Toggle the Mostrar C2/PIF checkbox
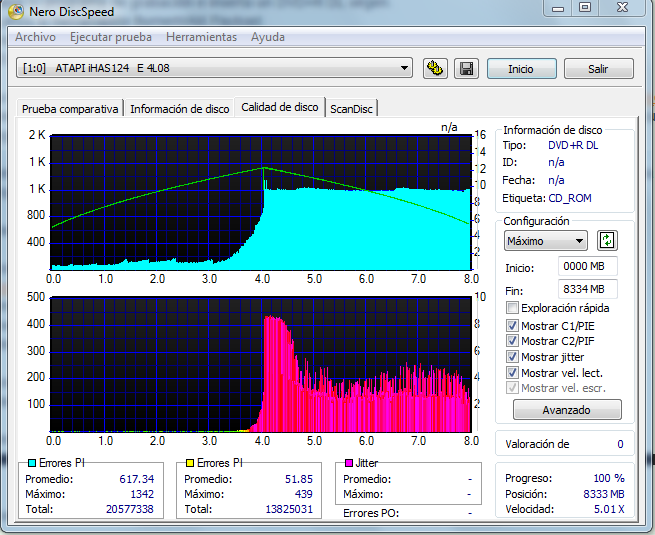This screenshot has width=655, height=535. pos(513,341)
